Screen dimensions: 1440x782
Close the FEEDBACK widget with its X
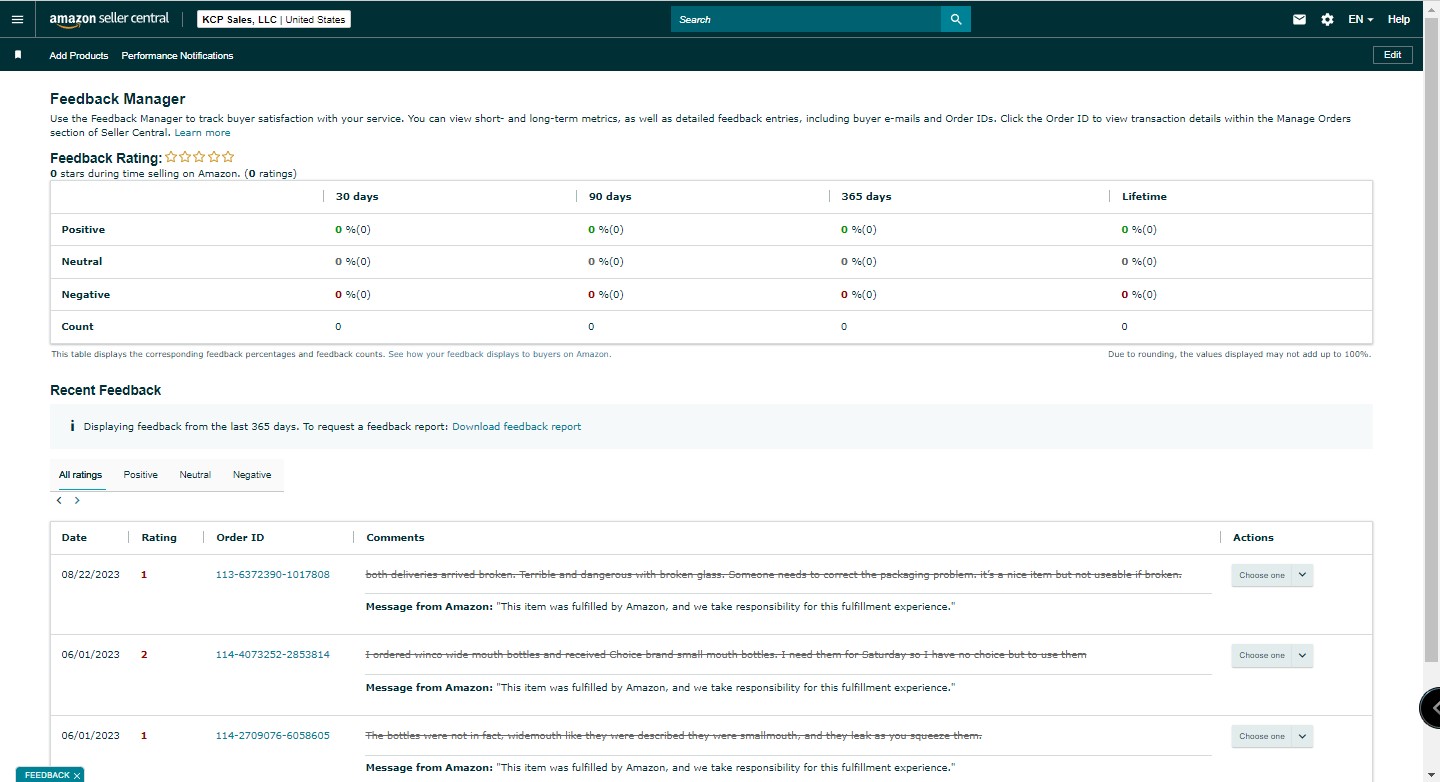(77, 775)
